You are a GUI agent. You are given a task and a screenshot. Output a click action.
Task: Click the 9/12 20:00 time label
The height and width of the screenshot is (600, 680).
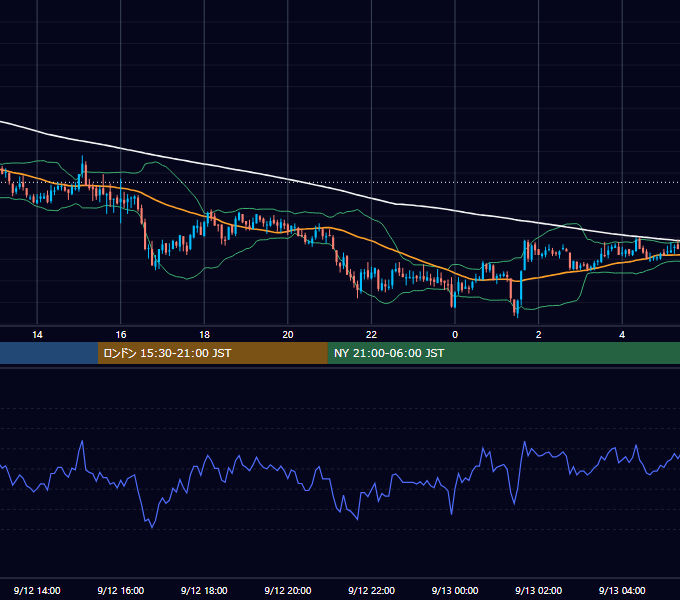click(x=288, y=590)
